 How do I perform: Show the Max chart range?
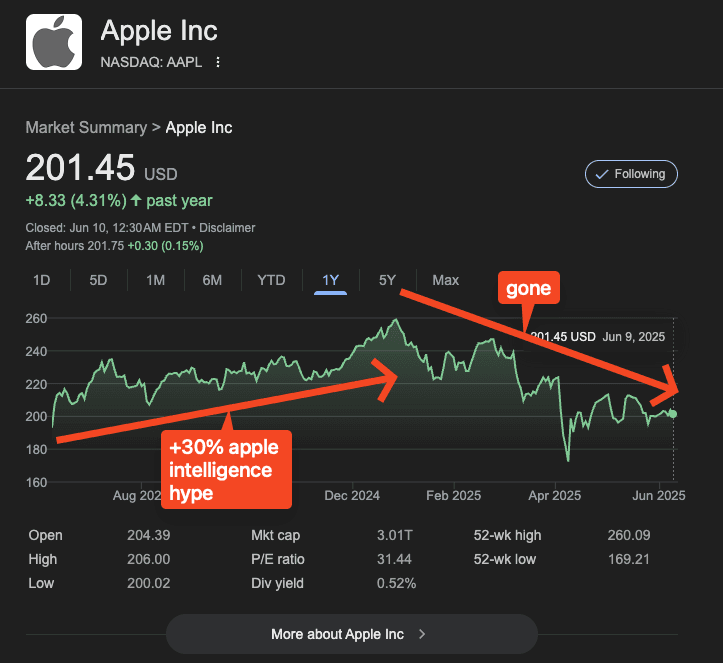tap(445, 280)
